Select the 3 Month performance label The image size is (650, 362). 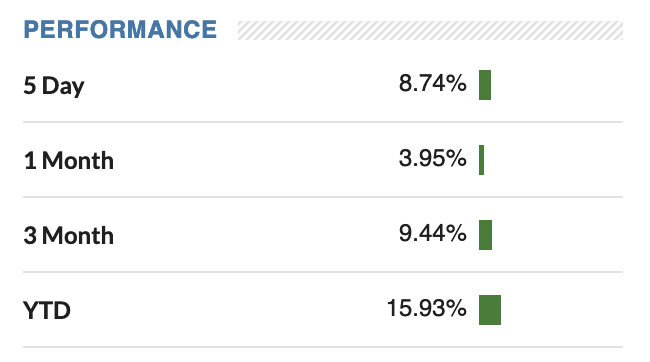tap(68, 236)
